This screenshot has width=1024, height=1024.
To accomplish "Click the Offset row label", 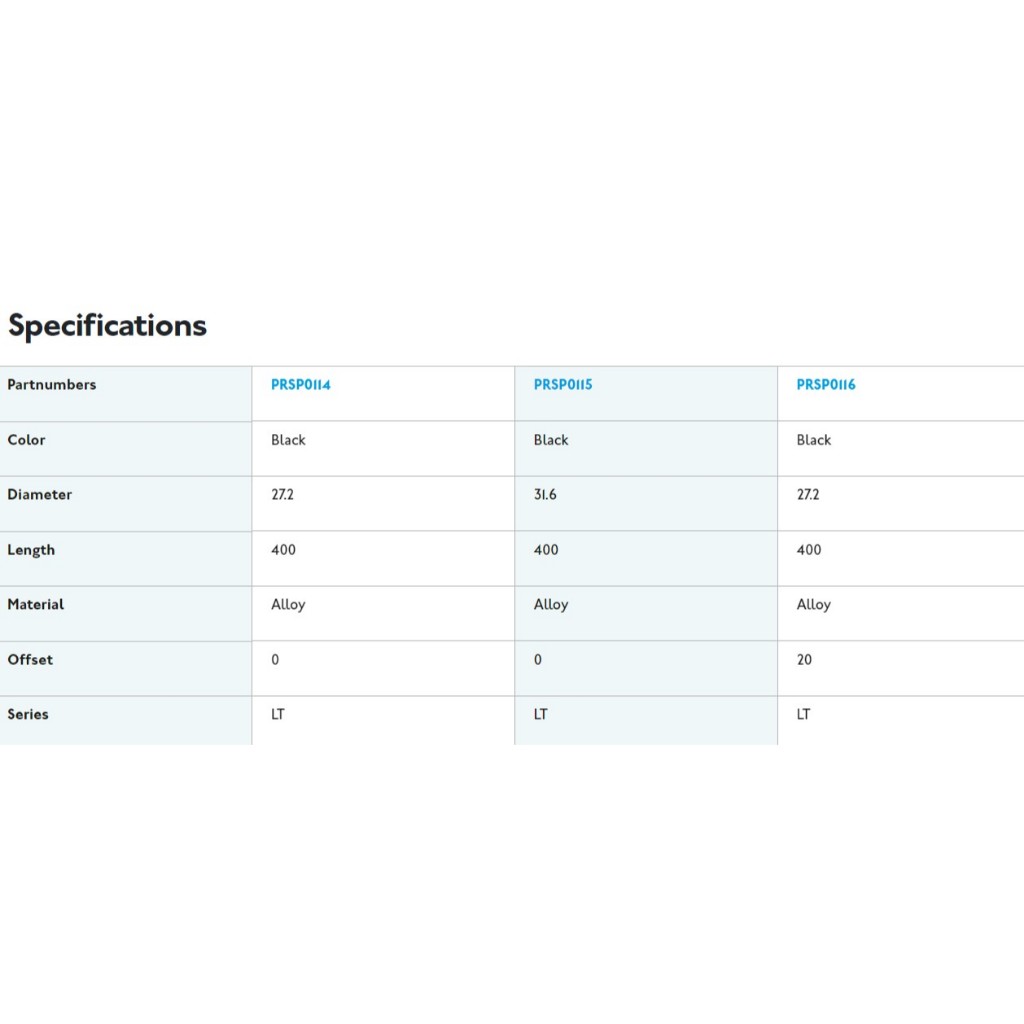I will coord(30,660).
